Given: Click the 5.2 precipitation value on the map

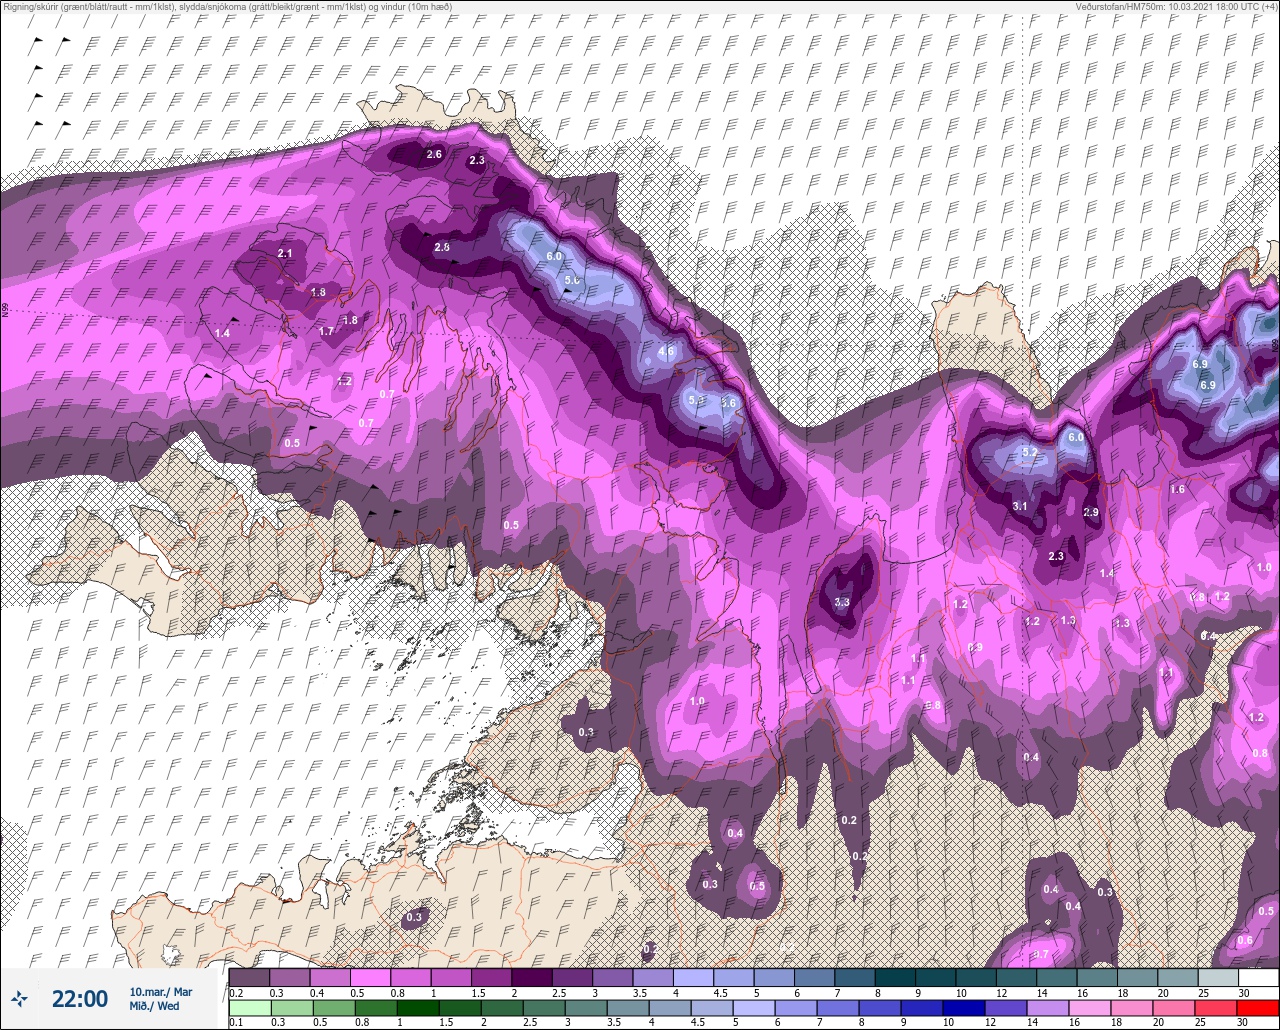Looking at the screenshot, I should tap(1030, 453).
